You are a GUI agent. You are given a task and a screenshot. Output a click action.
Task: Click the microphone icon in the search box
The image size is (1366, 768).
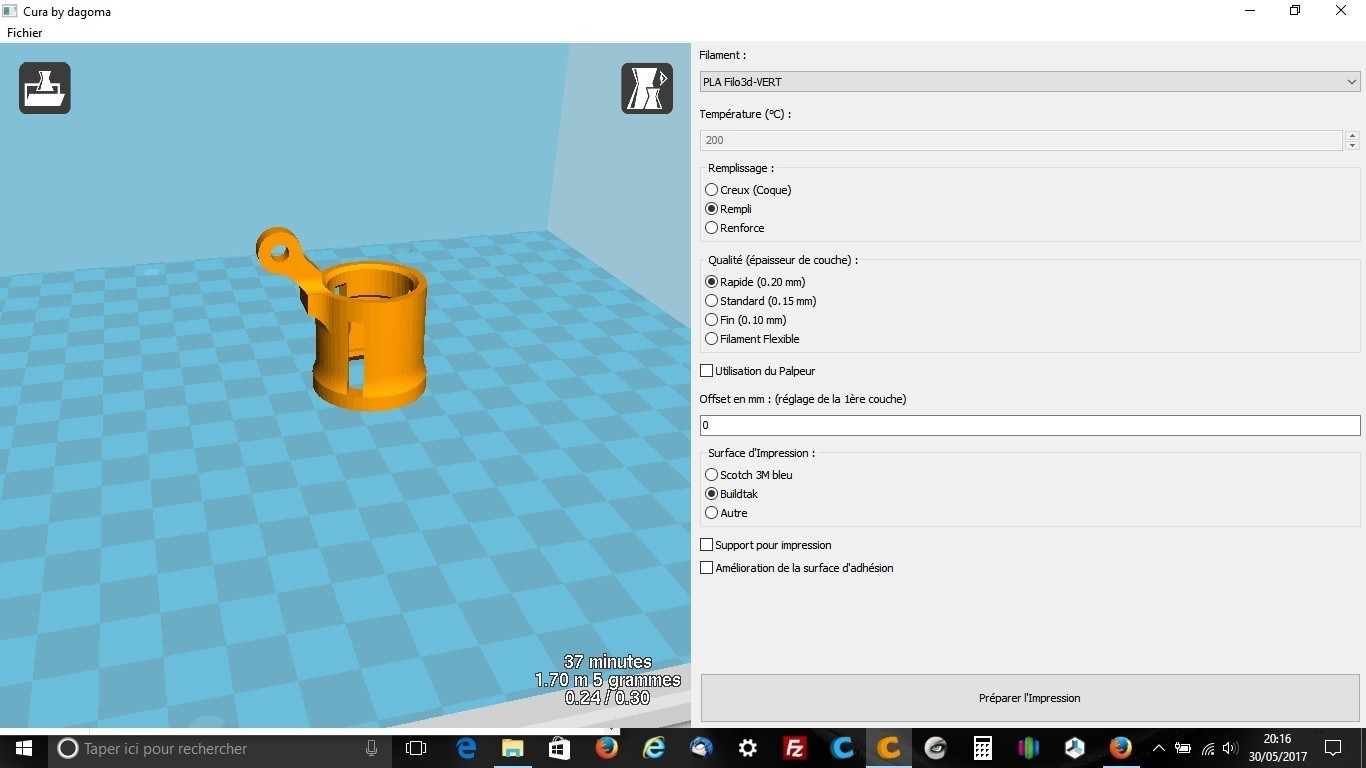(x=372, y=748)
